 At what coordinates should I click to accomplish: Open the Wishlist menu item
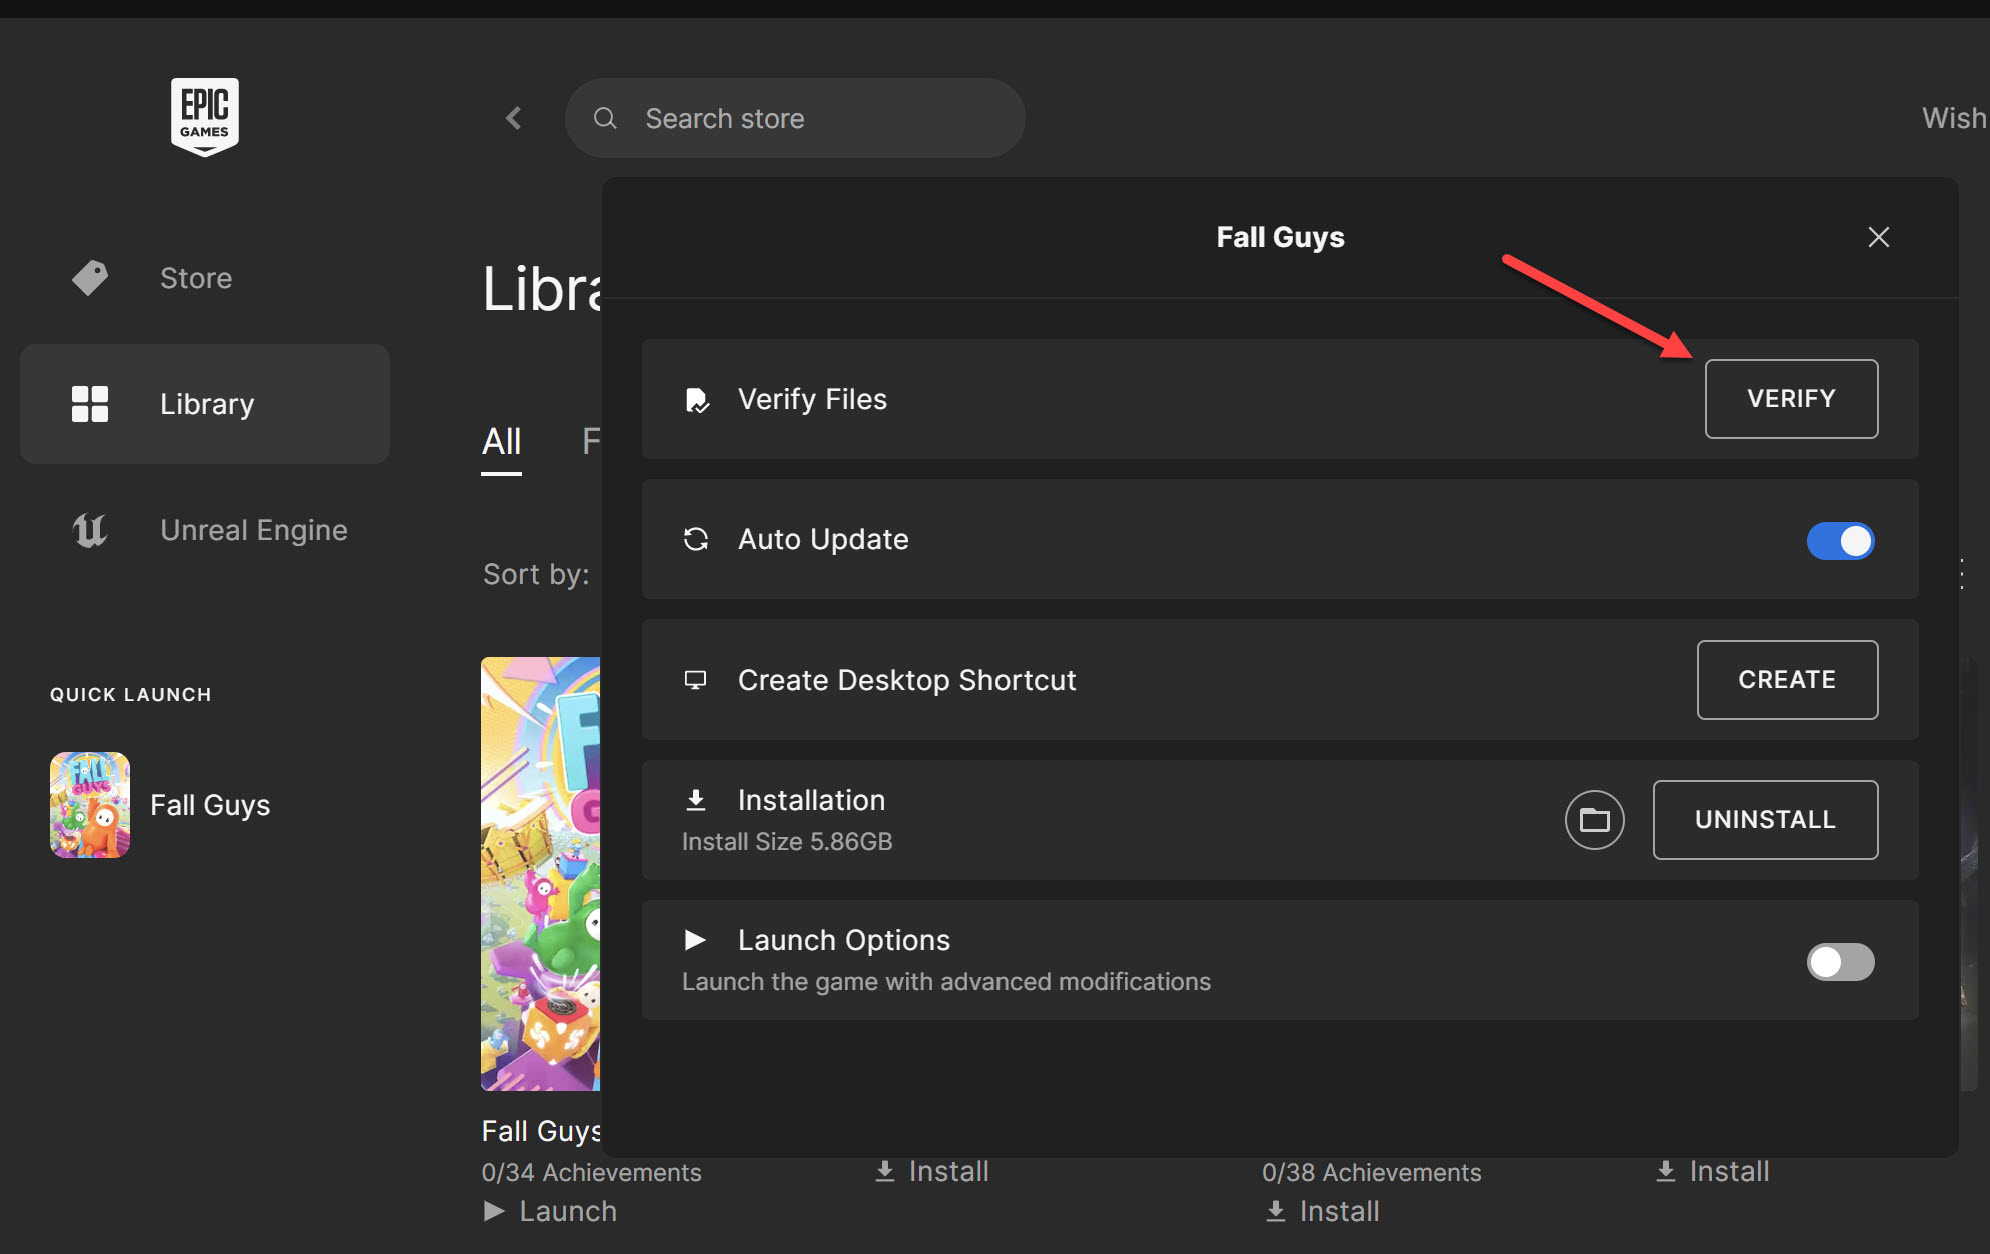[x=1955, y=118]
